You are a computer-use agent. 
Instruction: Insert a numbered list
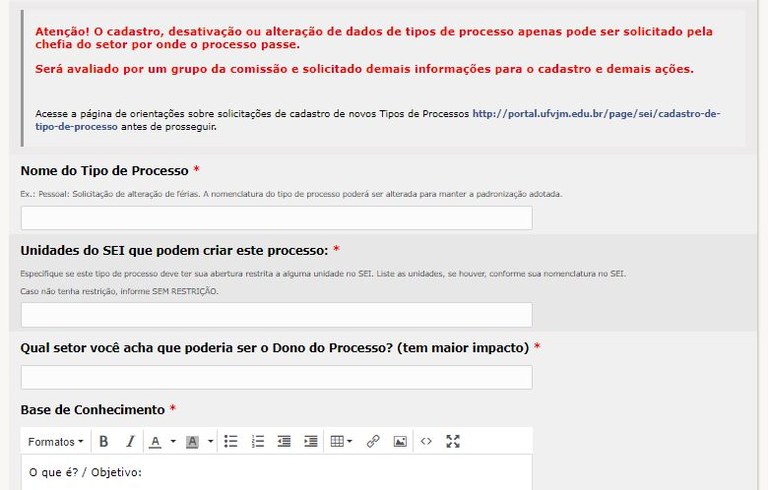click(x=258, y=441)
